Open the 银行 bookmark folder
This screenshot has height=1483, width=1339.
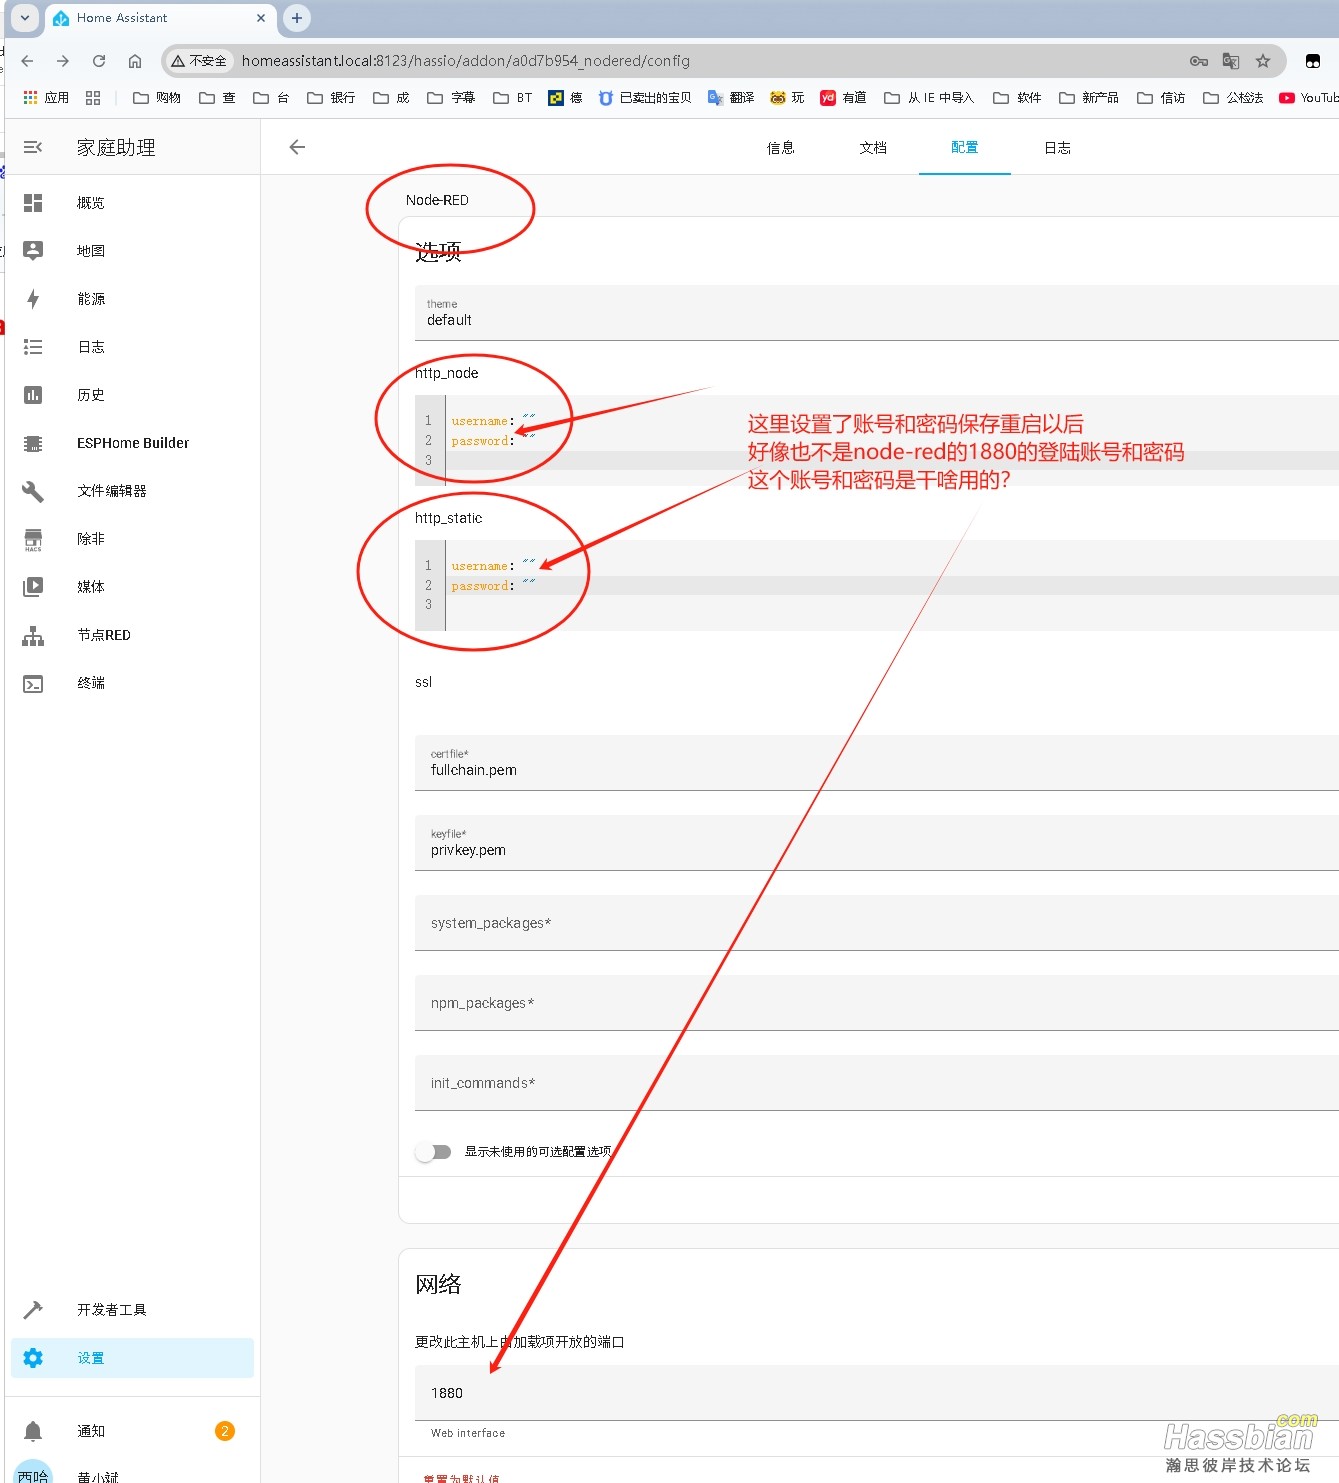(x=331, y=97)
